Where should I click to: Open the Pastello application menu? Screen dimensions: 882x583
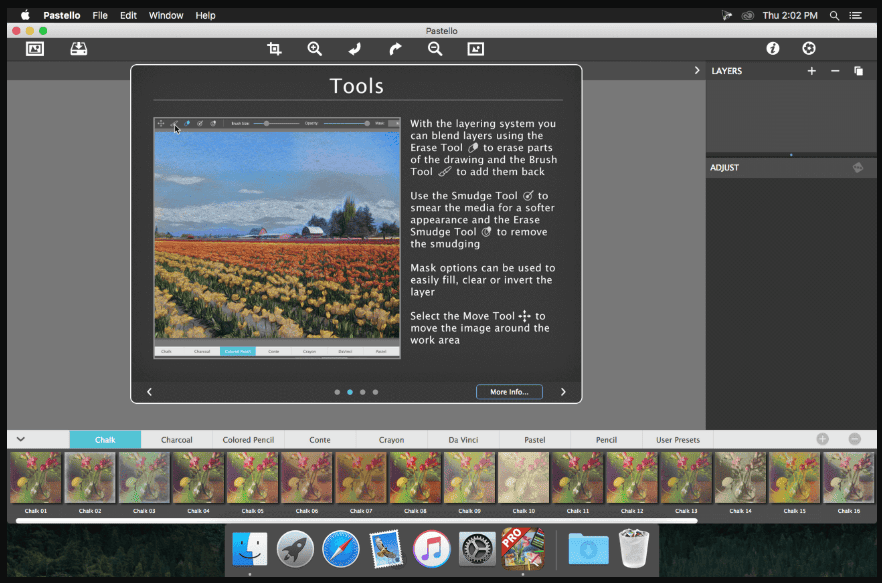62,15
